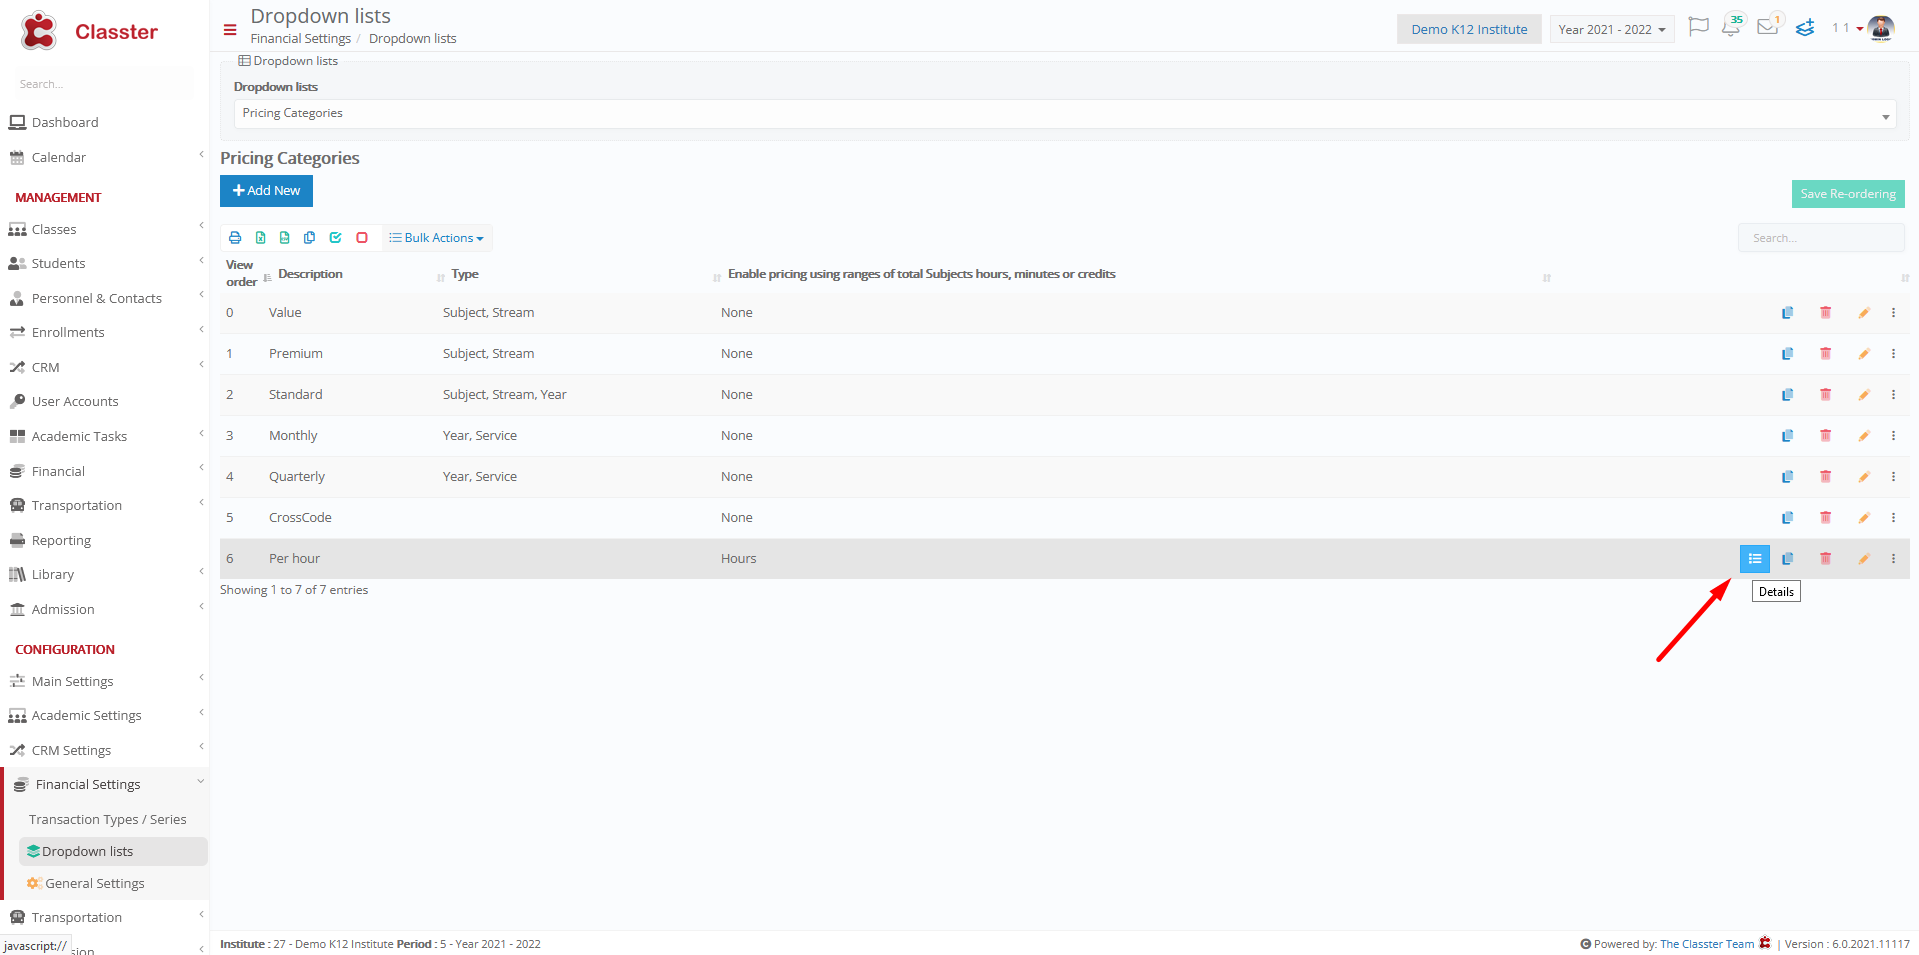Image resolution: width=1919 pixels, height=955 pixels.
Task: Duplicate the Premium row
Action: [x=1787, y=354]
